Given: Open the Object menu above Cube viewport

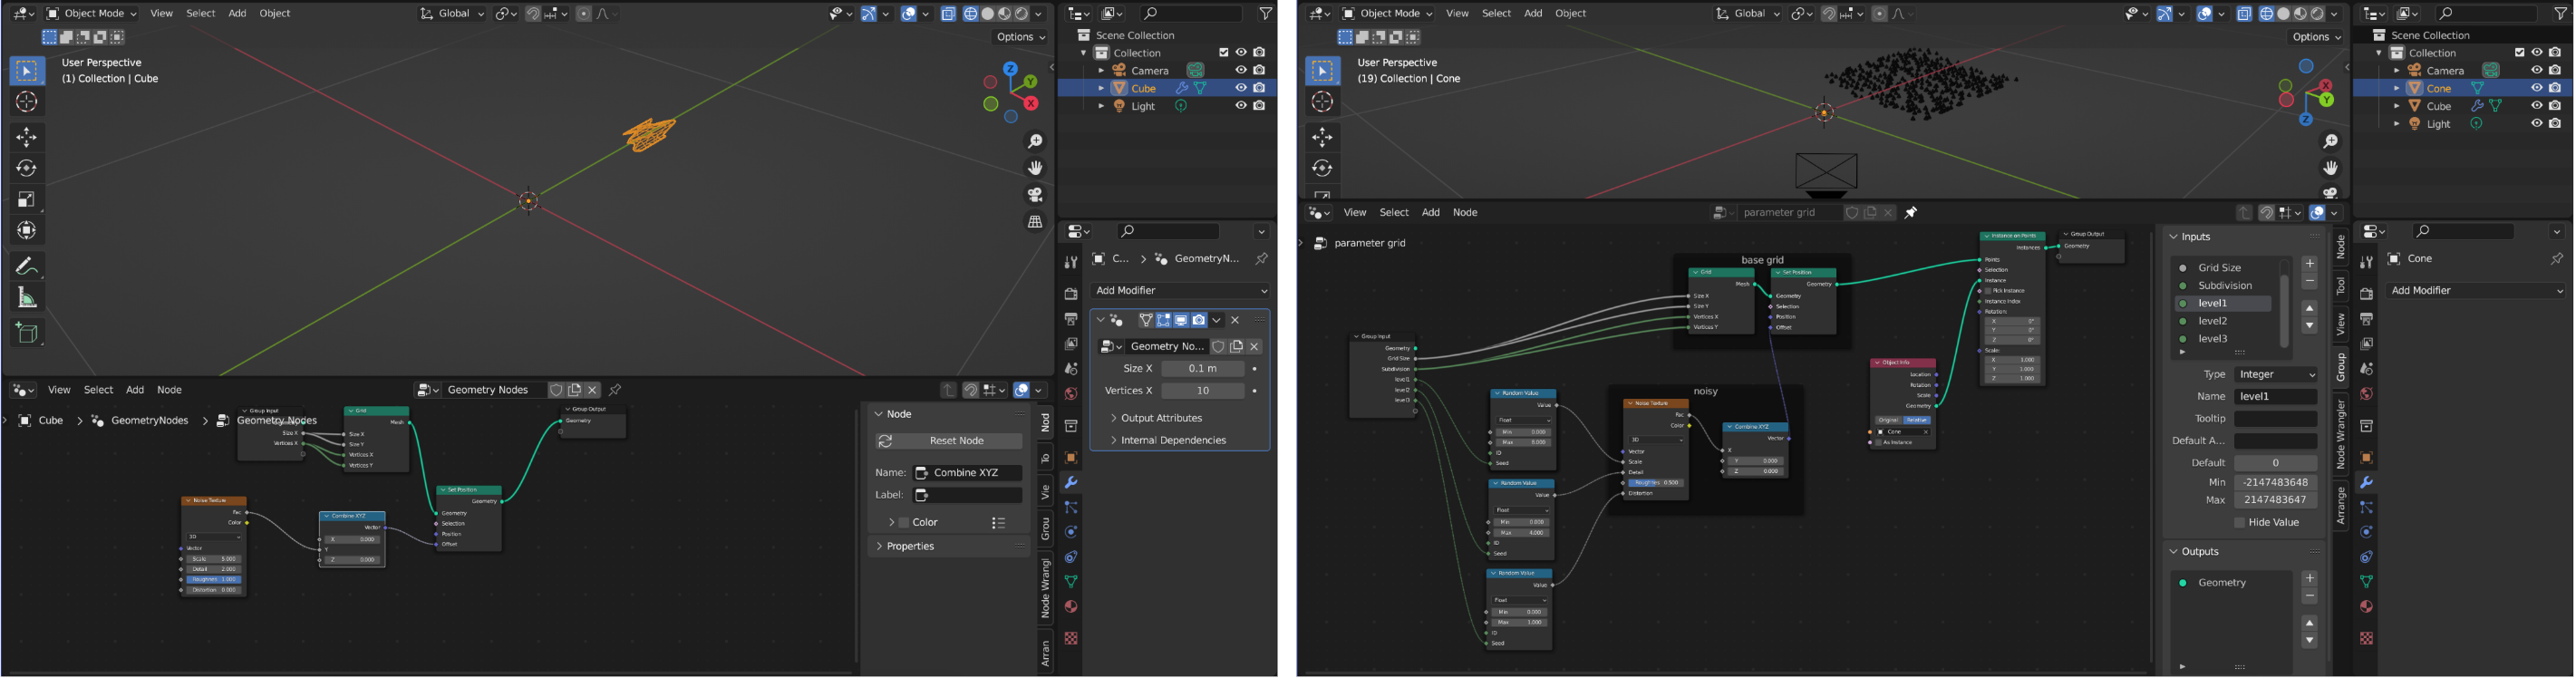Looking at the screenshot, I should [x=274, y=13].
